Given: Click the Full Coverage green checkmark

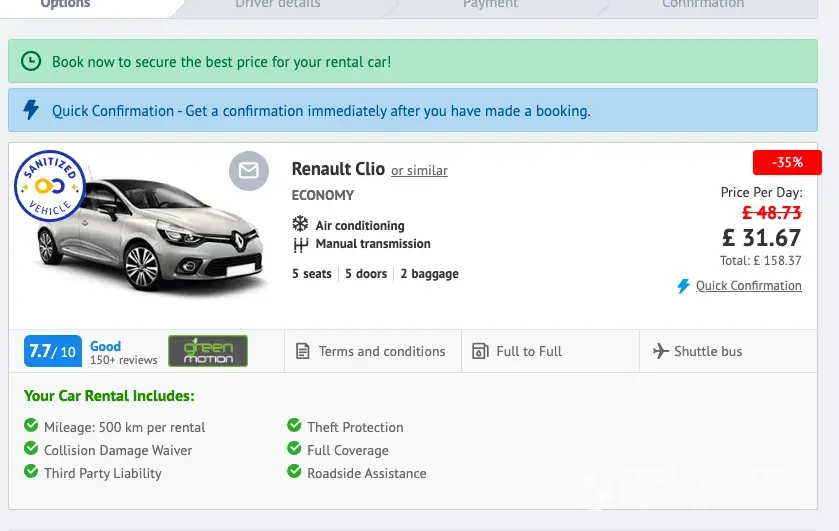Looking at the screenshot, I should (x=294, y=450).
